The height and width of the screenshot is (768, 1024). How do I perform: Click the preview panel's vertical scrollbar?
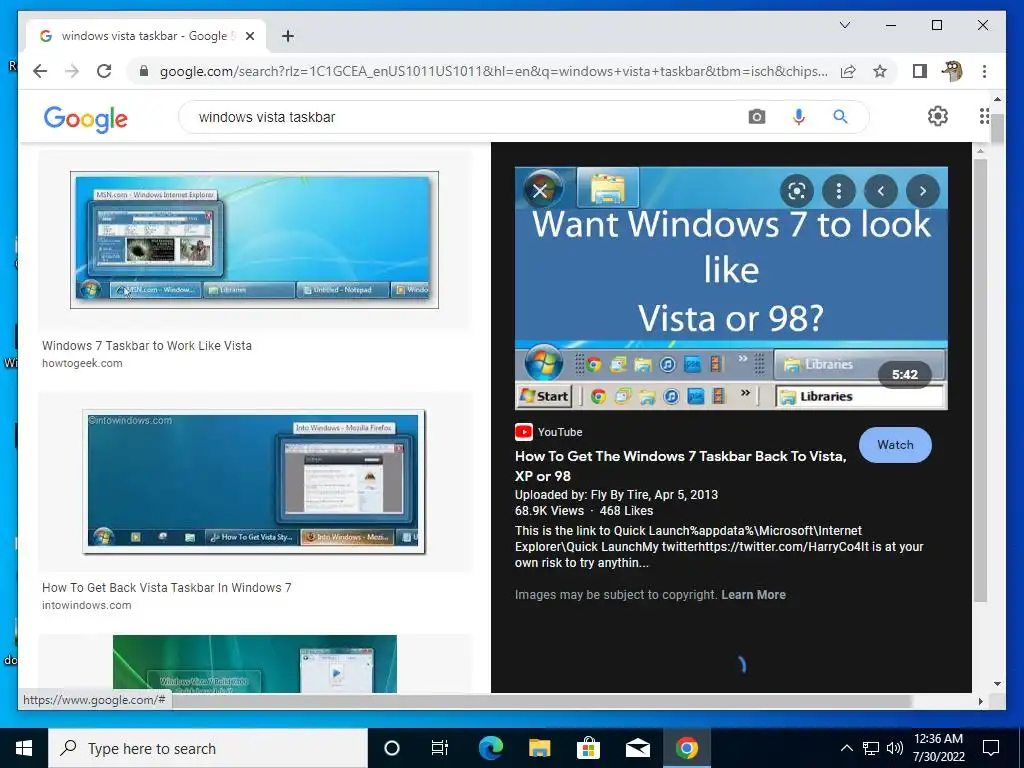tap(980, 379)
